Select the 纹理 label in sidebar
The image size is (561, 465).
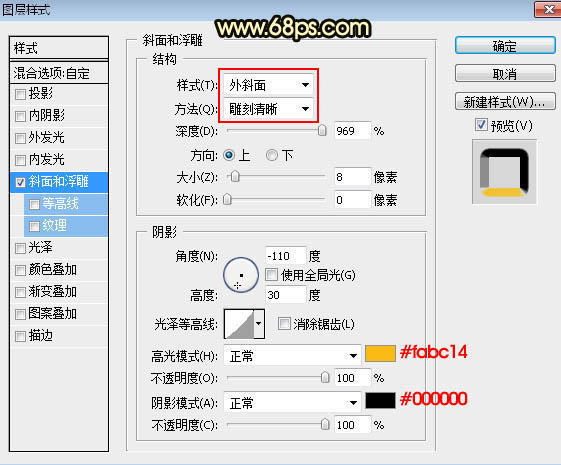click(x=54, y=226)
